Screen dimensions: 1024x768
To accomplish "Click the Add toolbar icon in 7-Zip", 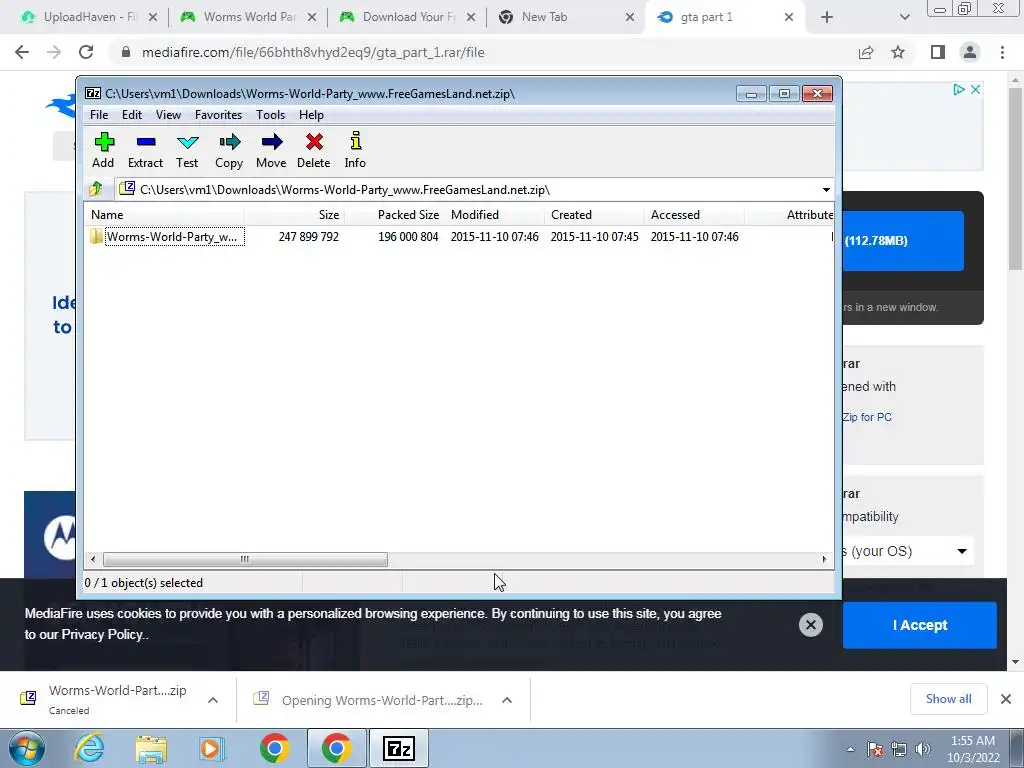I will click(104, 150).
